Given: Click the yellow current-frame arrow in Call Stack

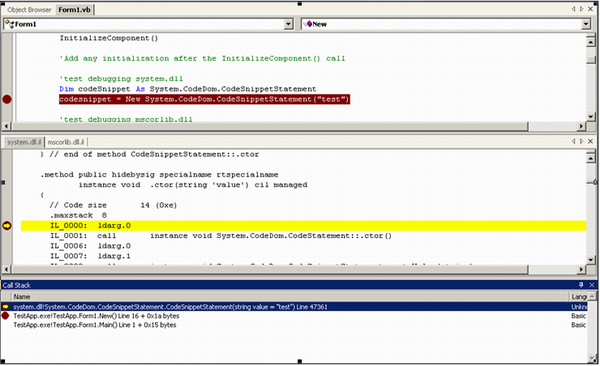Looking at the screenshot, I should (x=5, y=307).
